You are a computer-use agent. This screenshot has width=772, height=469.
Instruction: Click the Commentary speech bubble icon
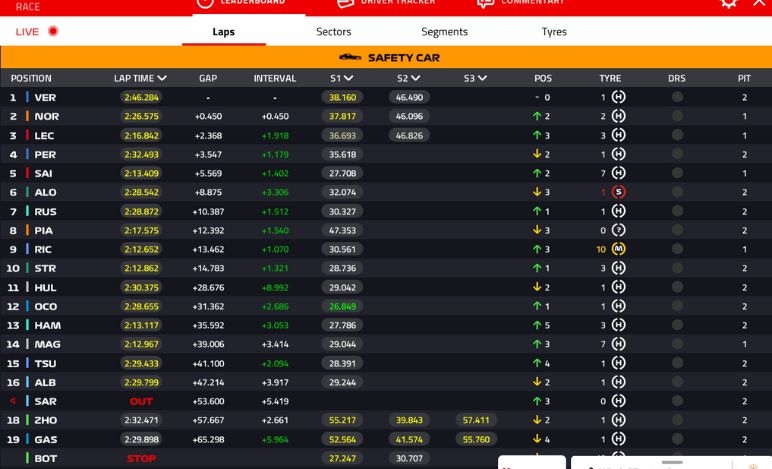pos(485,3)
